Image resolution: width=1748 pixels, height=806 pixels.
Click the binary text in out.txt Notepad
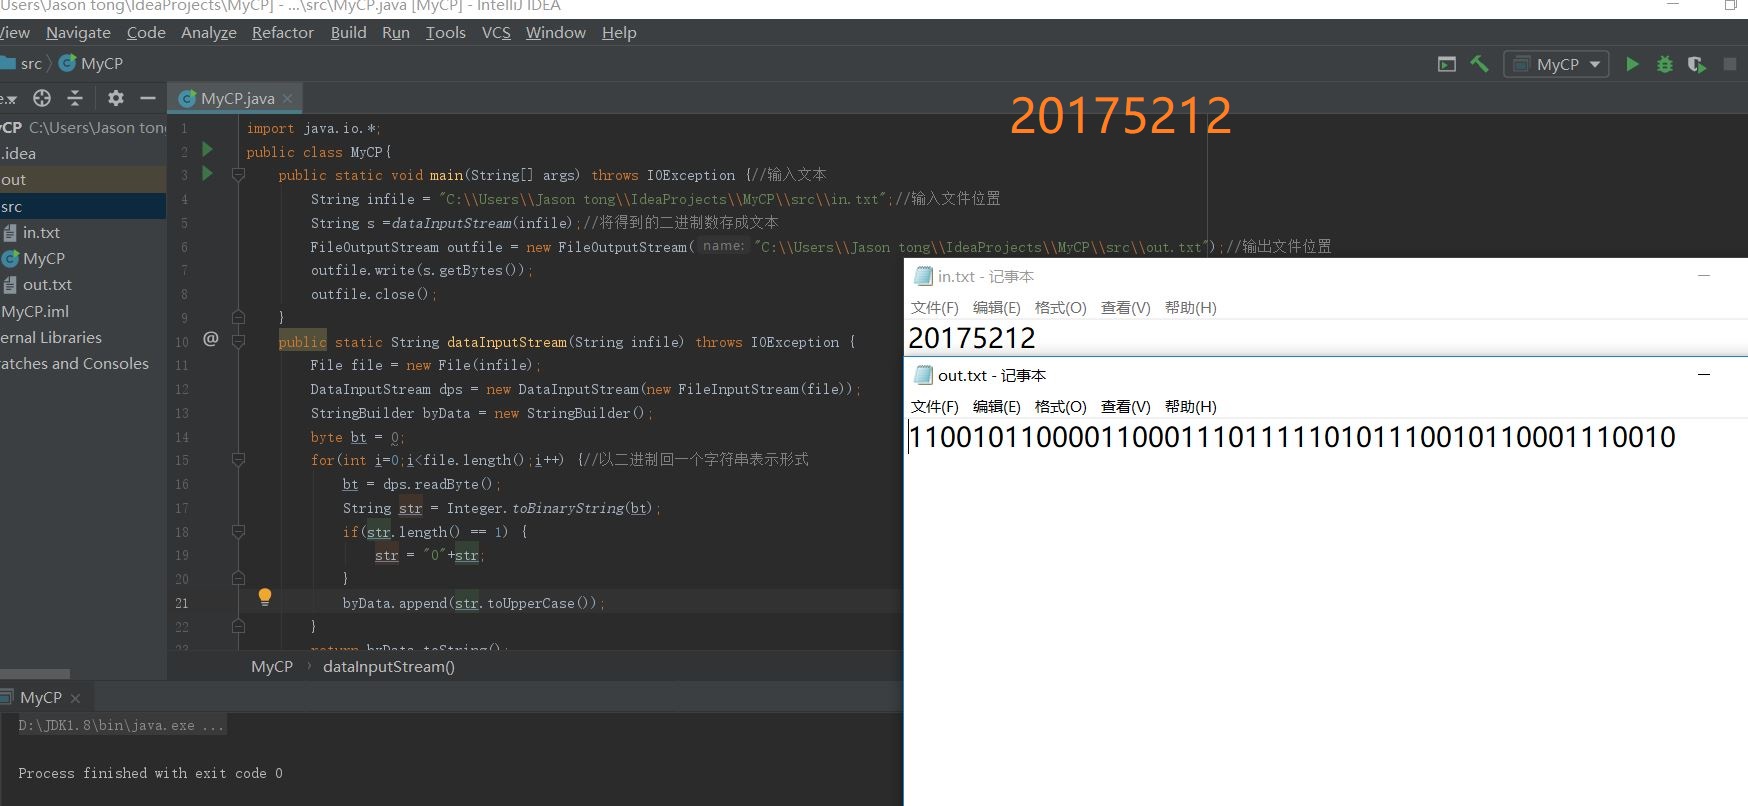(x=1292, y=437)
